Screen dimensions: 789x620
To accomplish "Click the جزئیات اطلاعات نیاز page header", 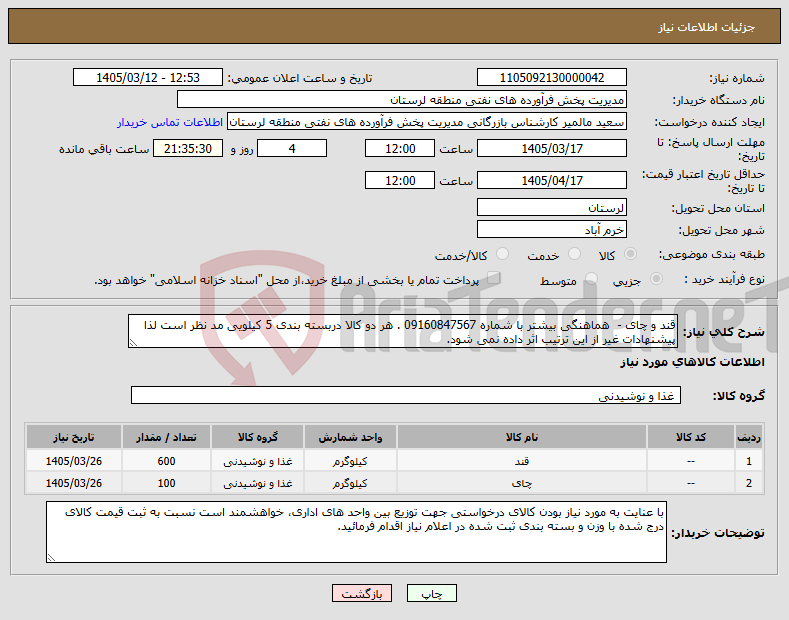I will coord(706,27).
